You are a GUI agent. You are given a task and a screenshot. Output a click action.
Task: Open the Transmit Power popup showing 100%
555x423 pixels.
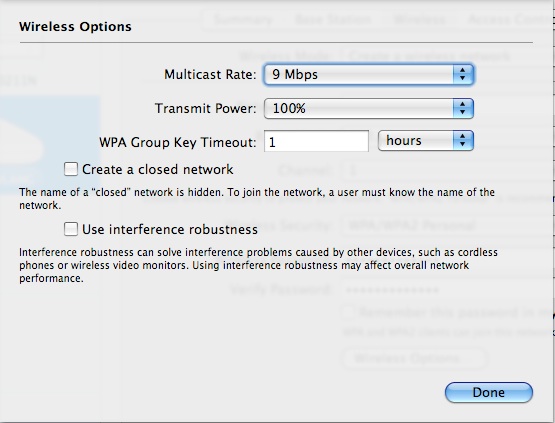[x=368, y=108]
